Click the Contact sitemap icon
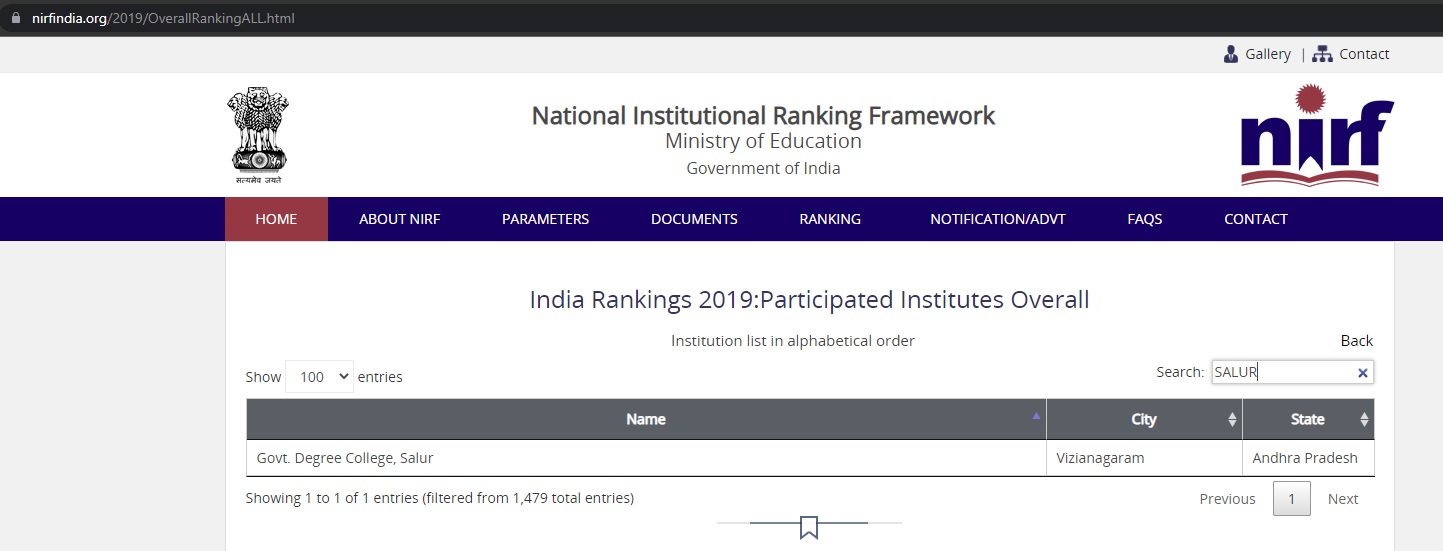 [1322, 54]
